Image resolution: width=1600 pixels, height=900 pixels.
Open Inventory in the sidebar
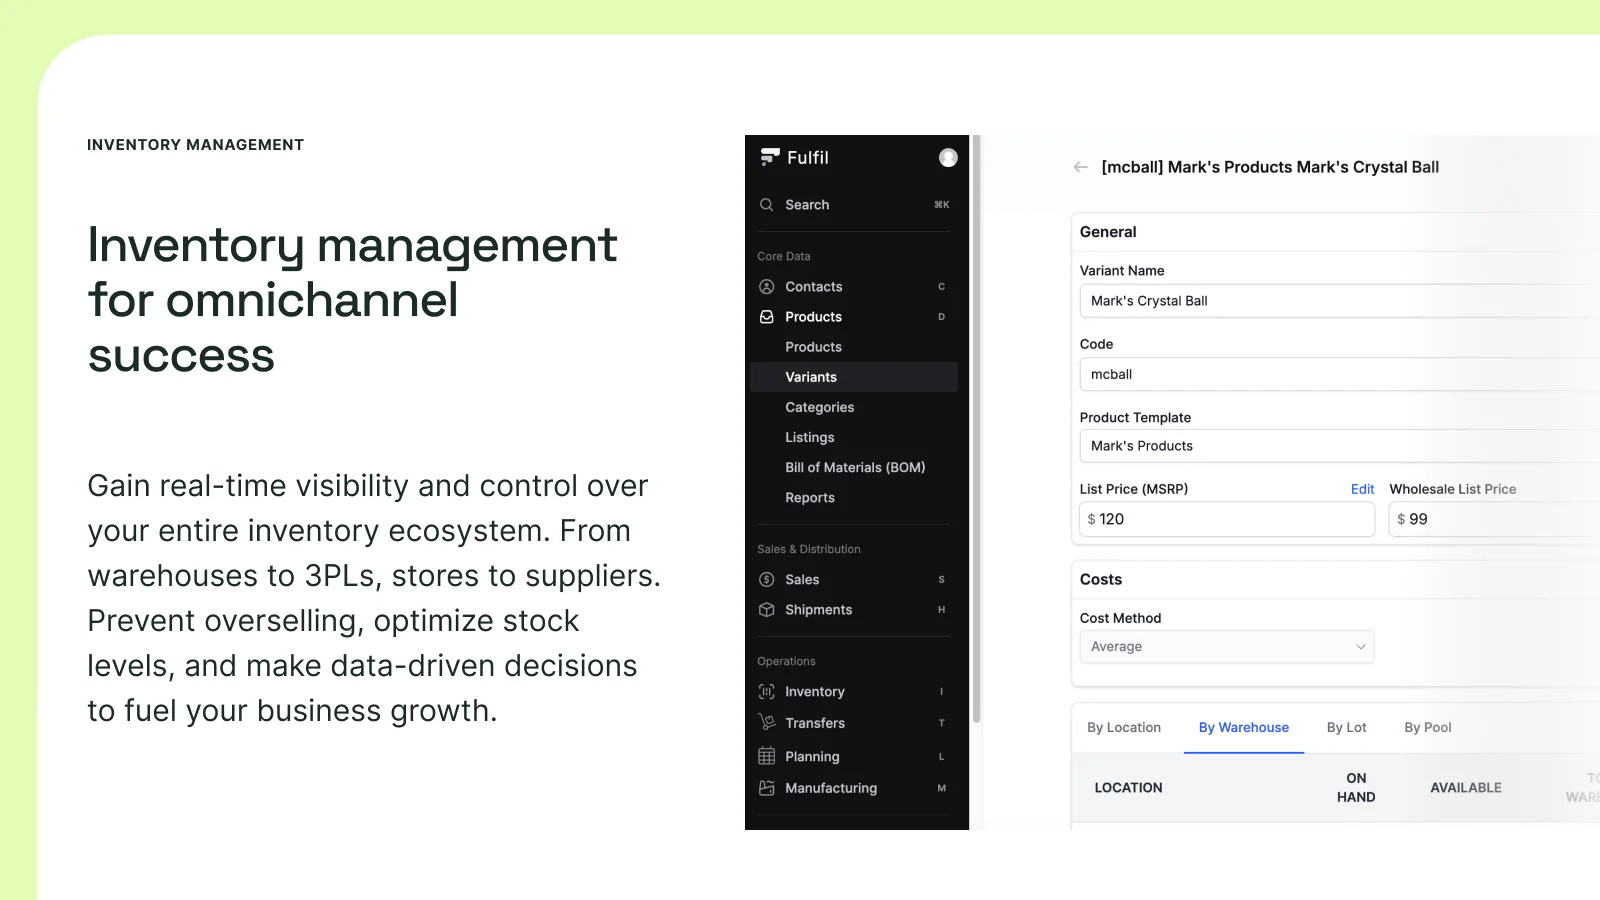854,692
